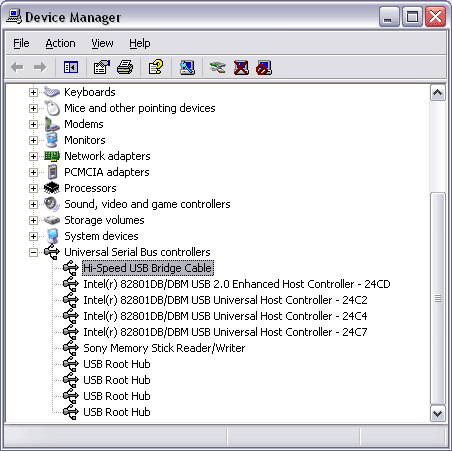Click the Storage volumes drive icon
Viewport: 452px width, 451px height.
52,220
